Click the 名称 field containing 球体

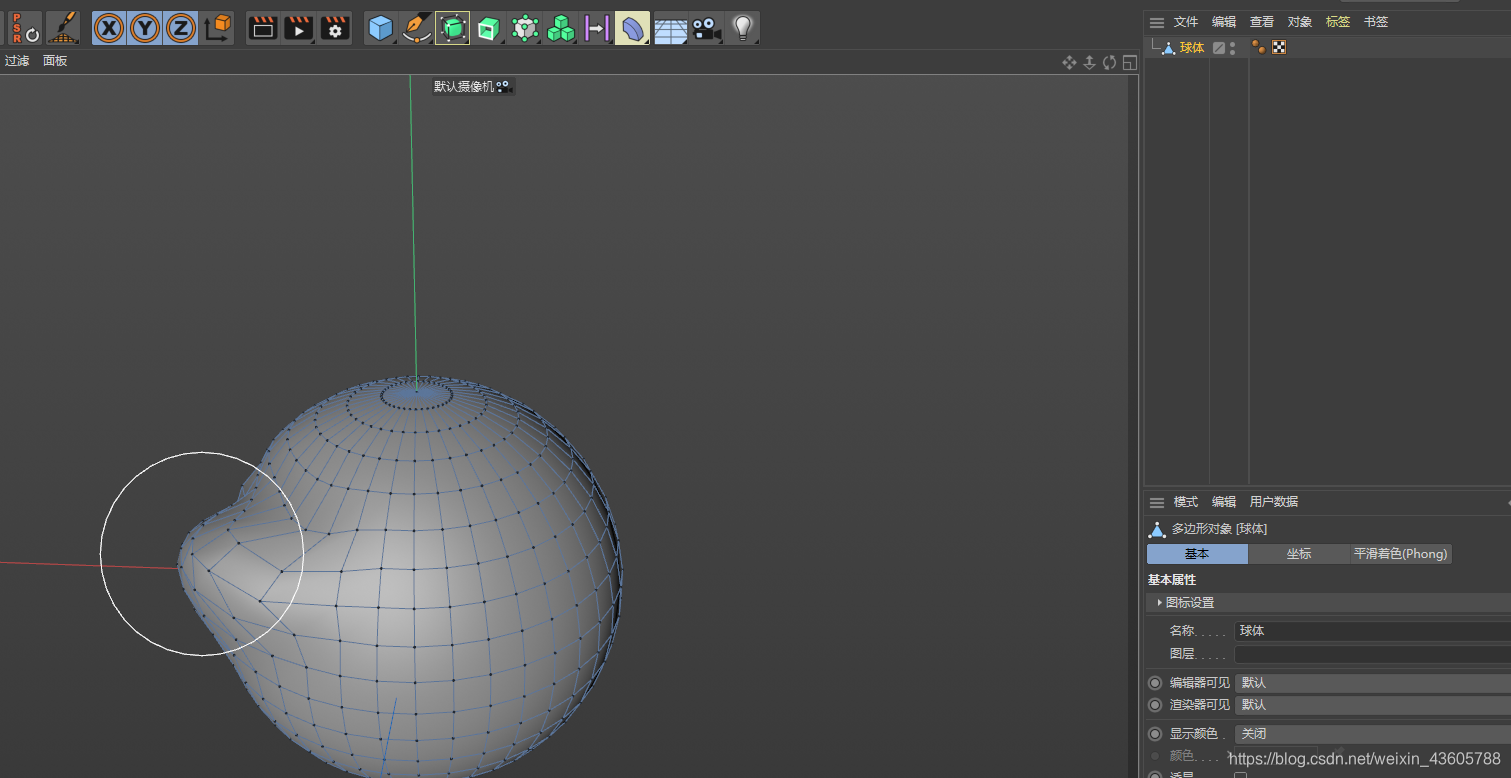[1372, 631]
